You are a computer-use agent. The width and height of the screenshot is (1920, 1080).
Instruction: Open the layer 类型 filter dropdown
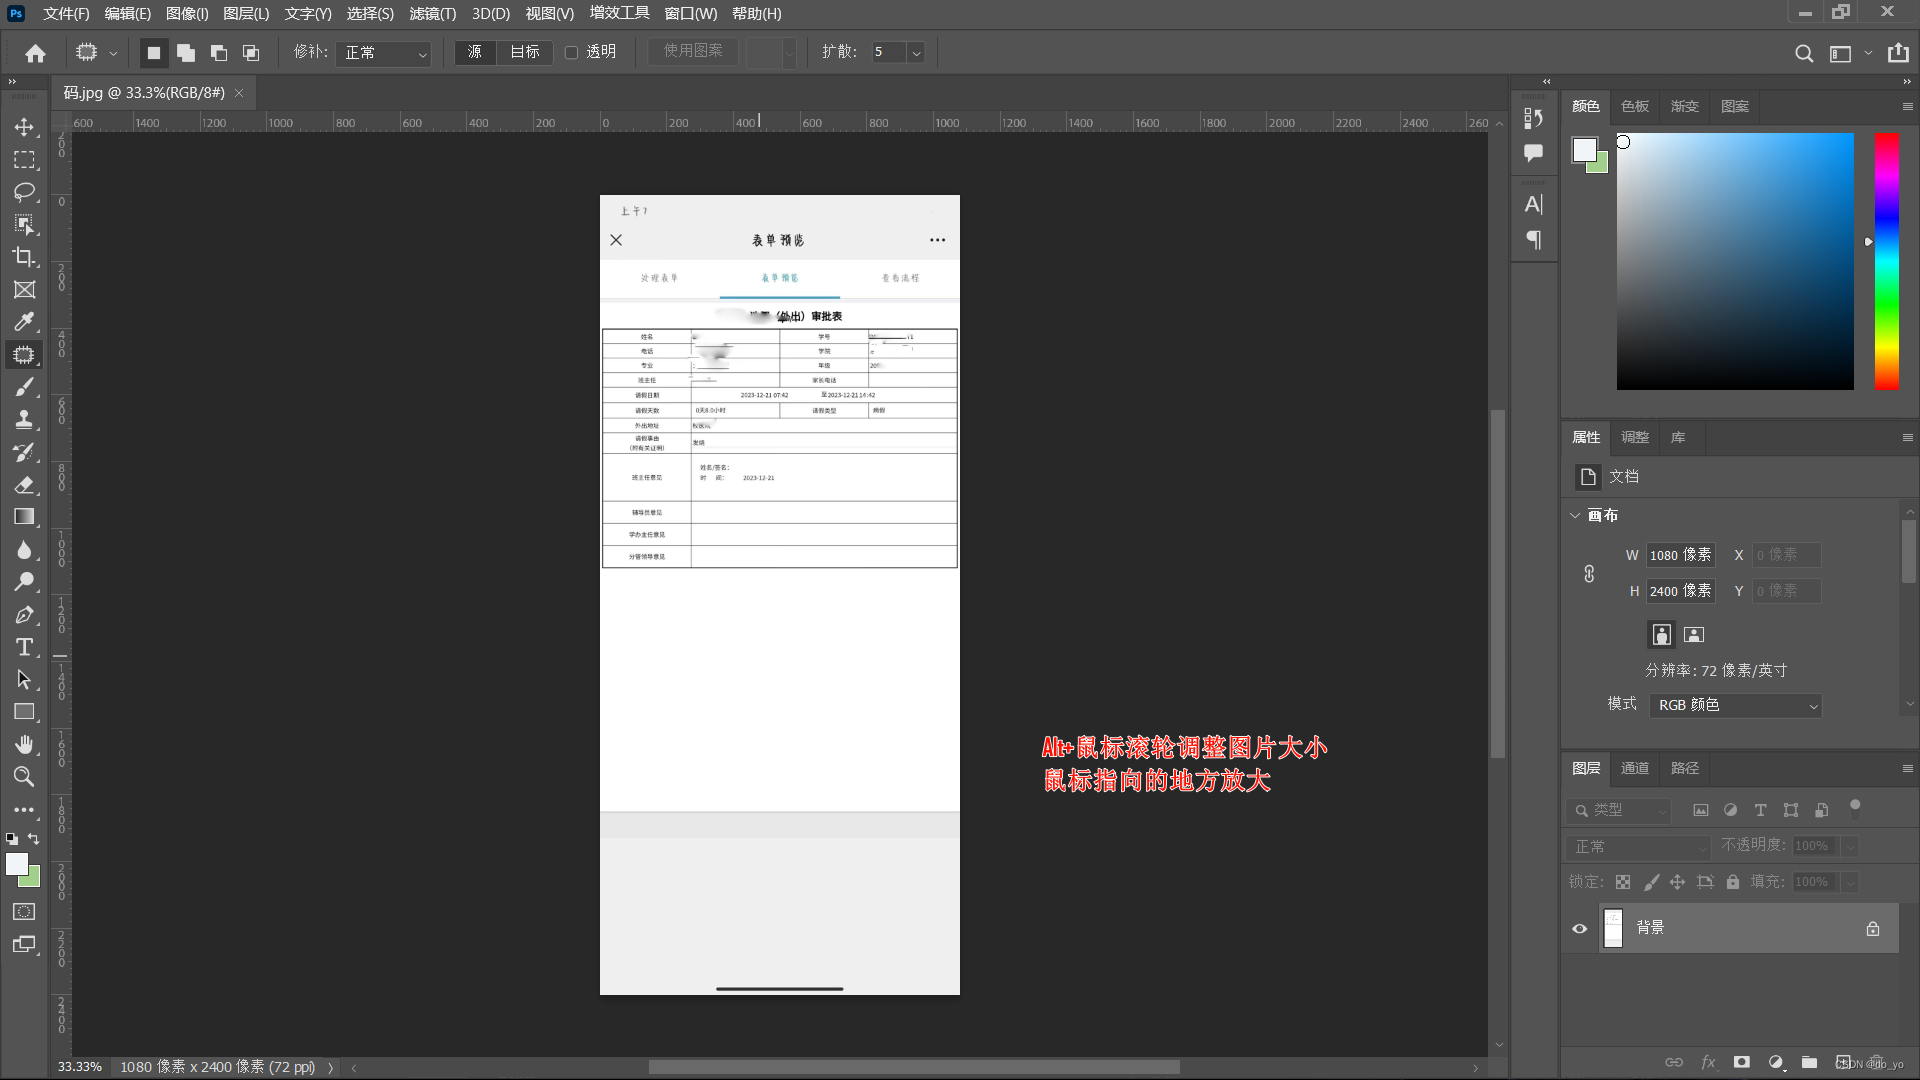point(1619,810)
